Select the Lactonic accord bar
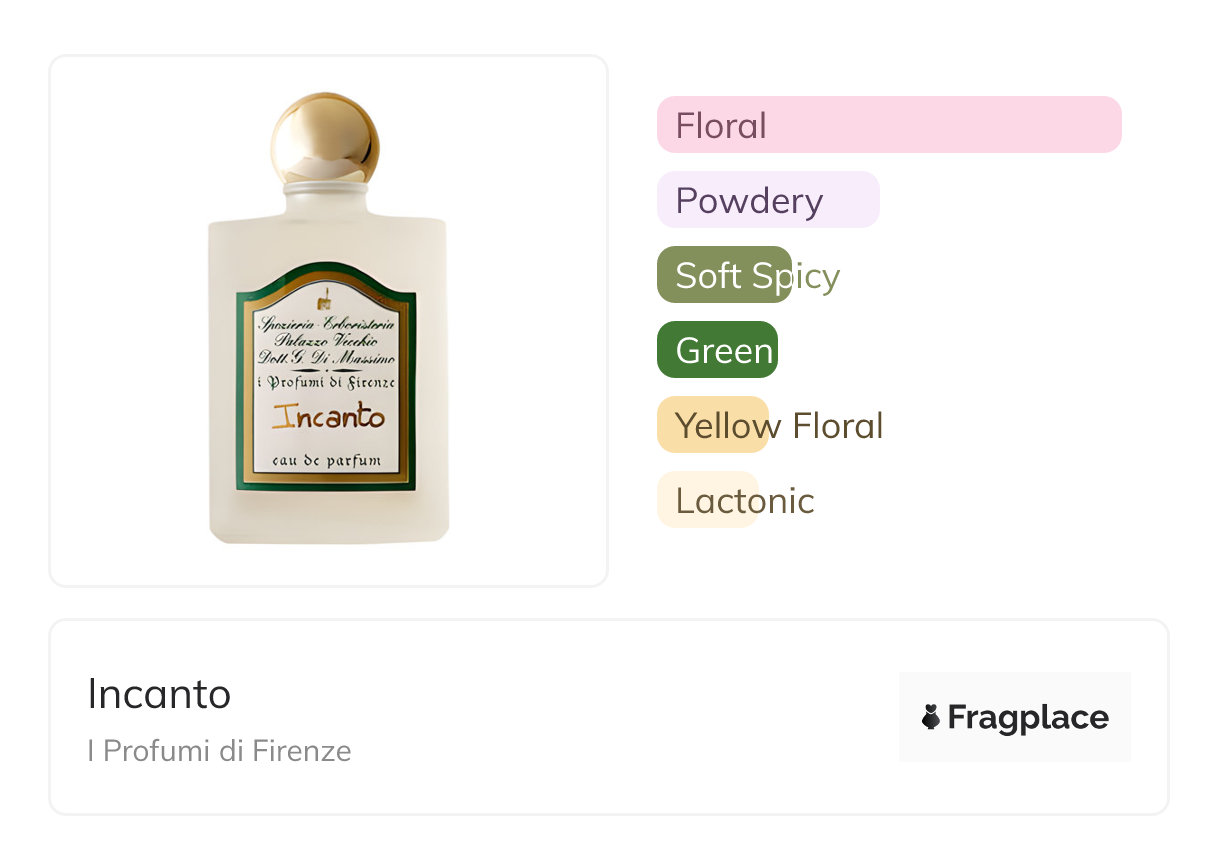The height and width of the screenshot is (864, 1218). click(707, 500)
